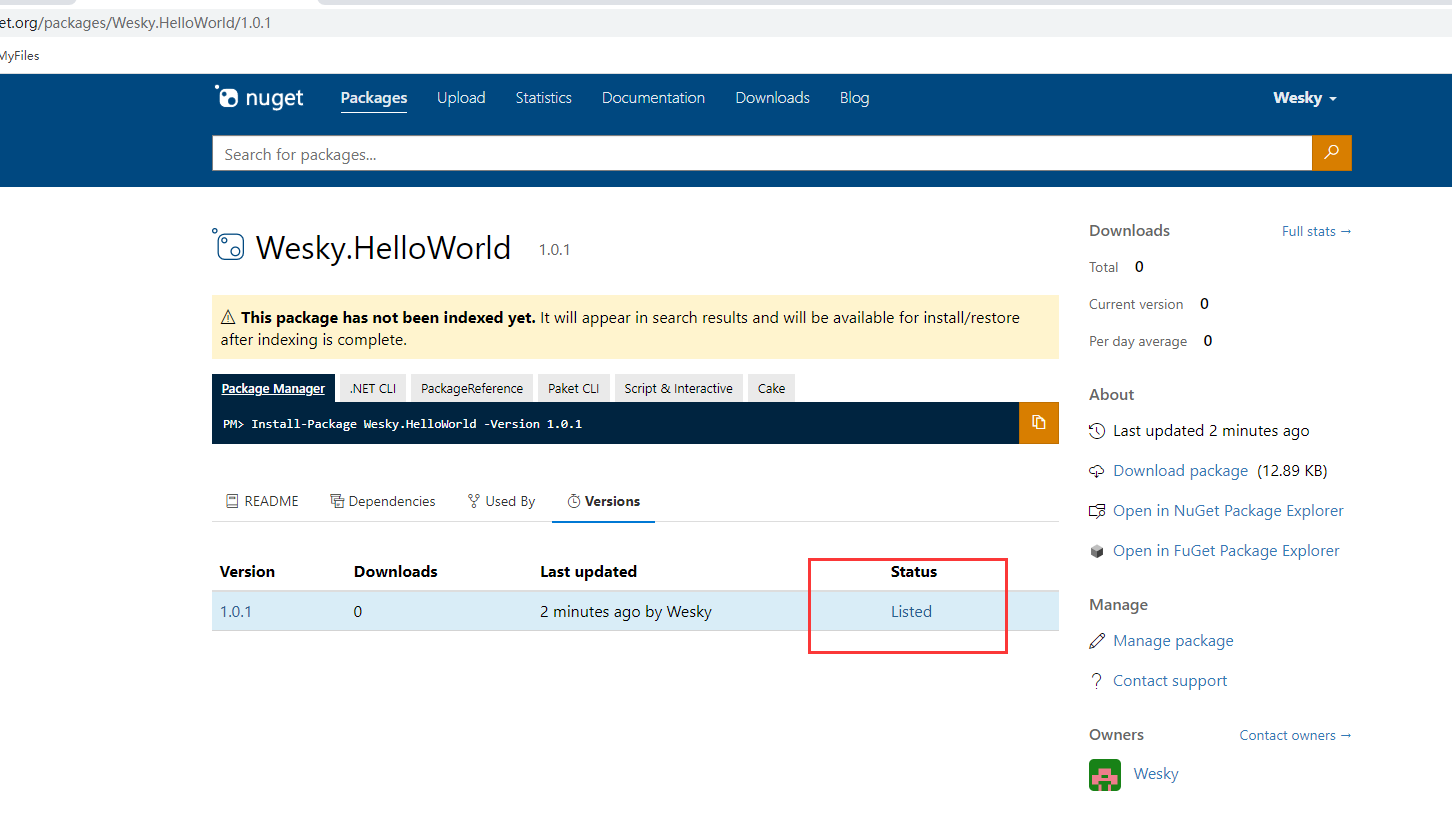Click the NuGet logo in the header
This screenshot has height=824, width=1452.
tap(259, 97)
